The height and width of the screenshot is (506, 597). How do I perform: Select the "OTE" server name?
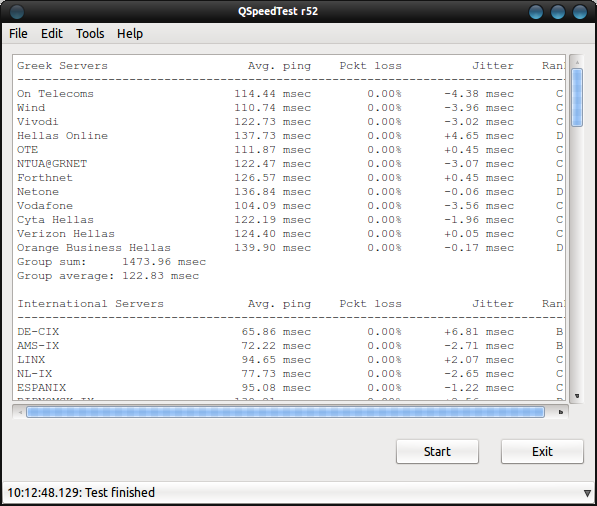[x=27, y=150]
